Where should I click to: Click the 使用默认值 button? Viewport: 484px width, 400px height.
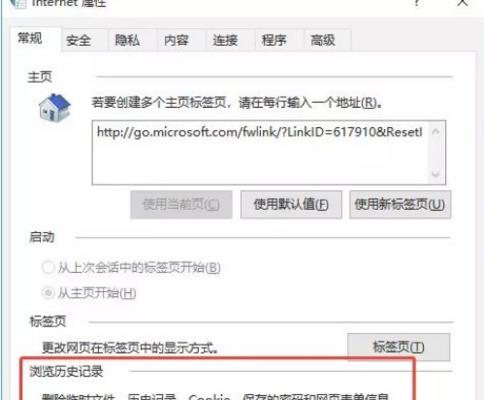(291, 204)
